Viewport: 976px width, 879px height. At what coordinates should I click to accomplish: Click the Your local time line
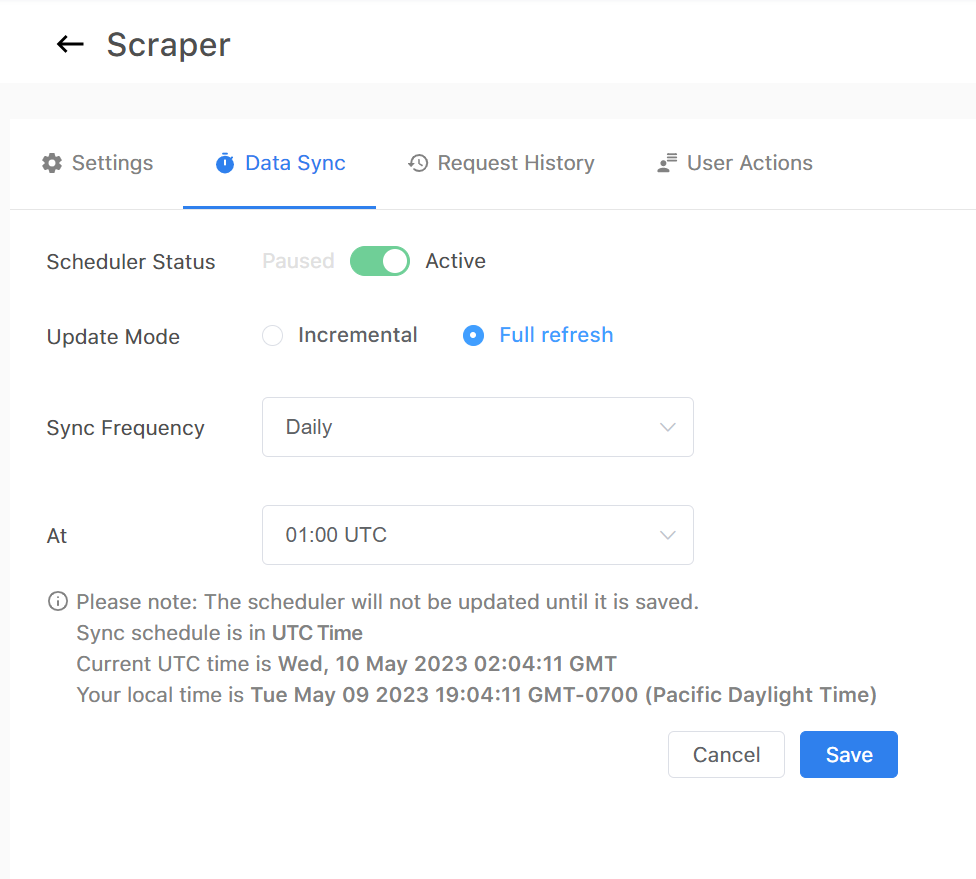click(476, 695)
